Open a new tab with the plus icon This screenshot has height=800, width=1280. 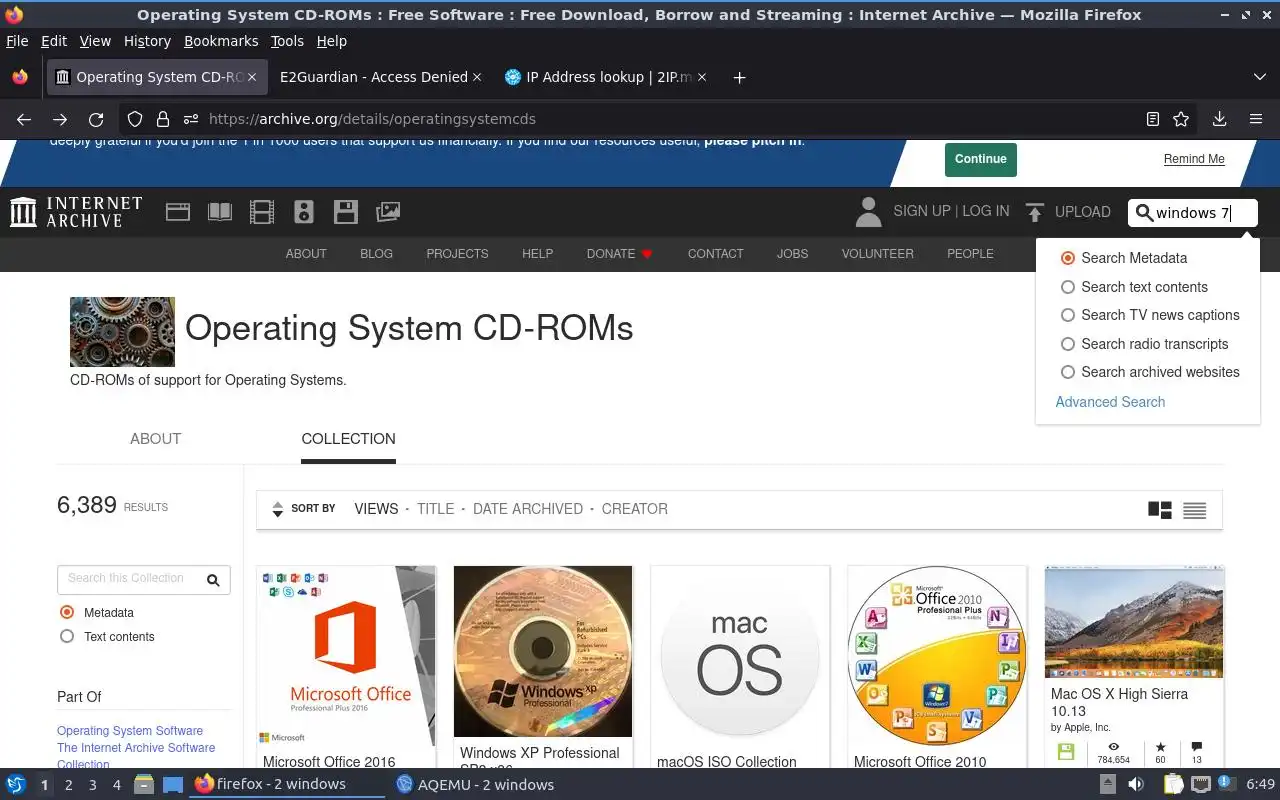click(739, 77)
